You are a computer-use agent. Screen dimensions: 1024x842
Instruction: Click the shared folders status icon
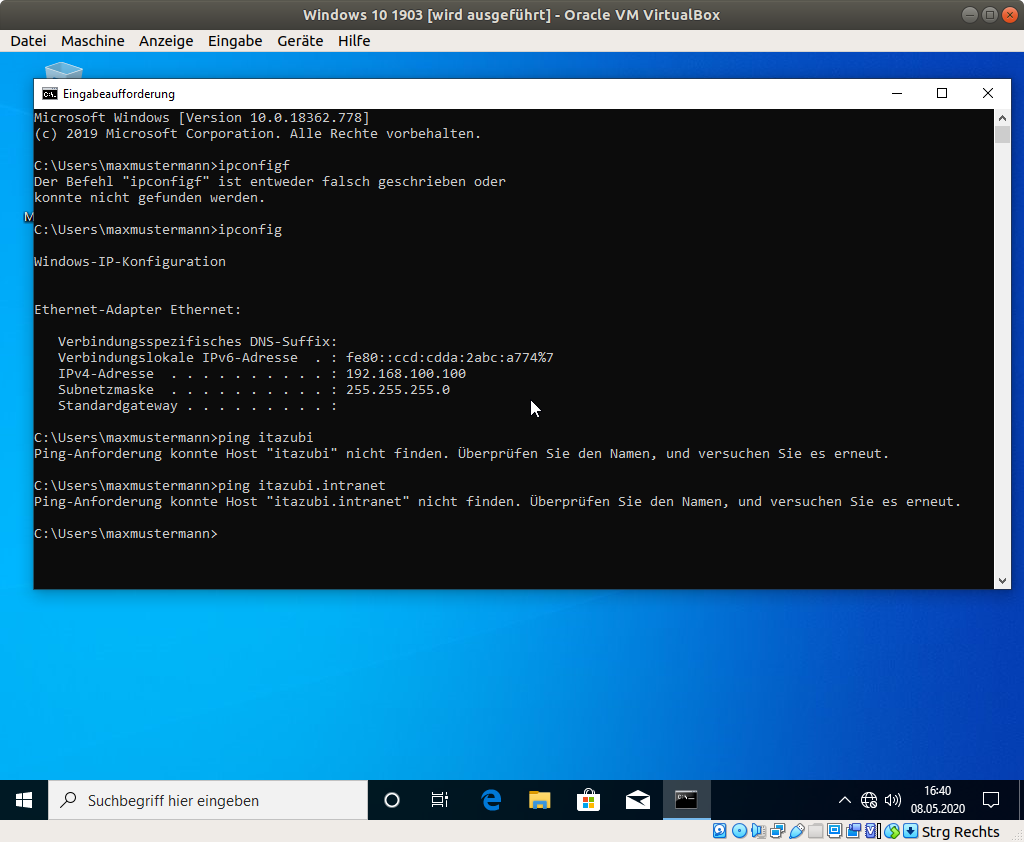[x=816, y=830]
